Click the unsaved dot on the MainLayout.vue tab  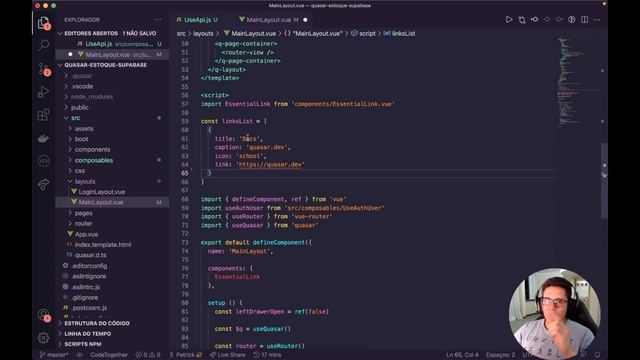pos(305,20)
